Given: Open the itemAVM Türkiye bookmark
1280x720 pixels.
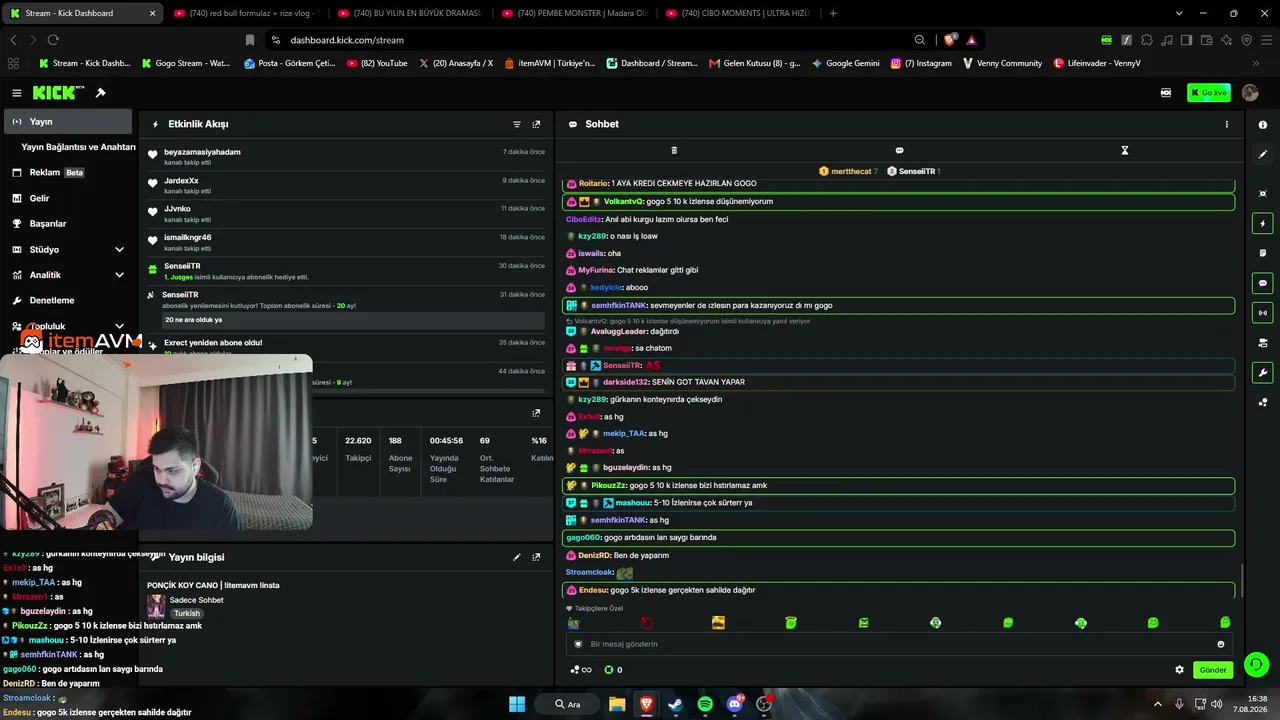Looking at the screenshot, I should click(549, 63).
